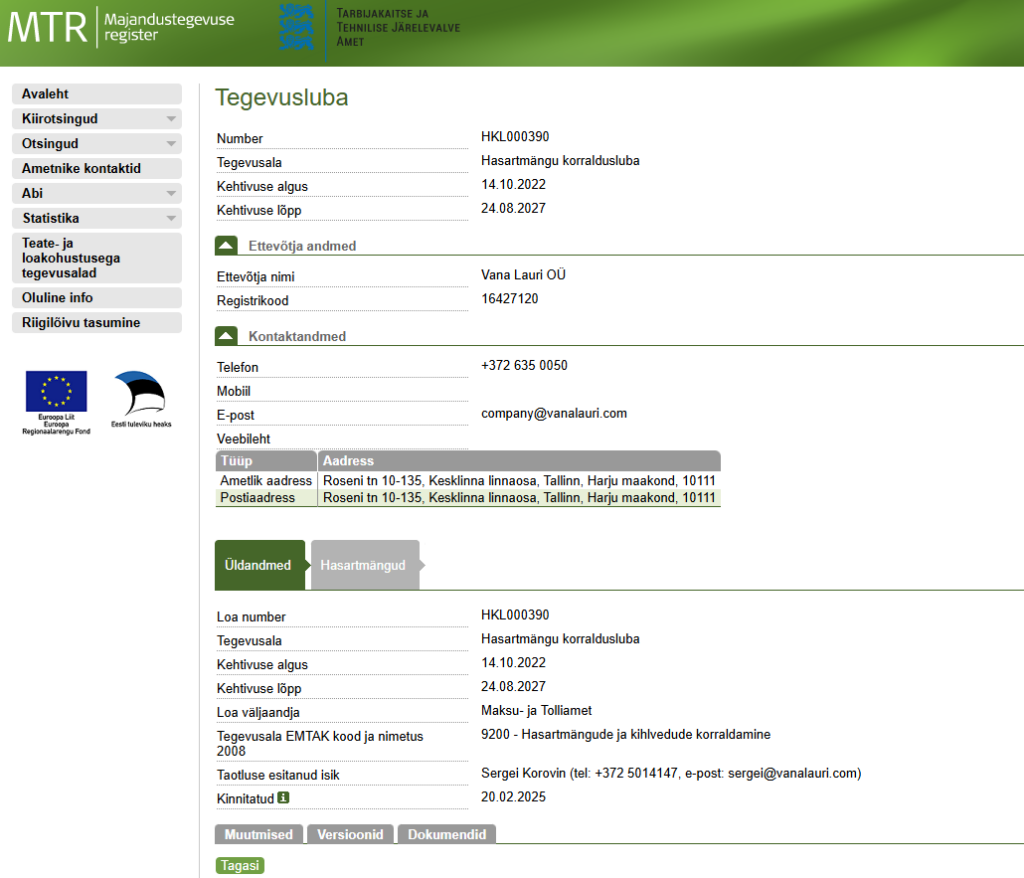Go to Avaleht in the sidebar
This screenshot has height=878, width=1024.
click(x=96, y=94)
